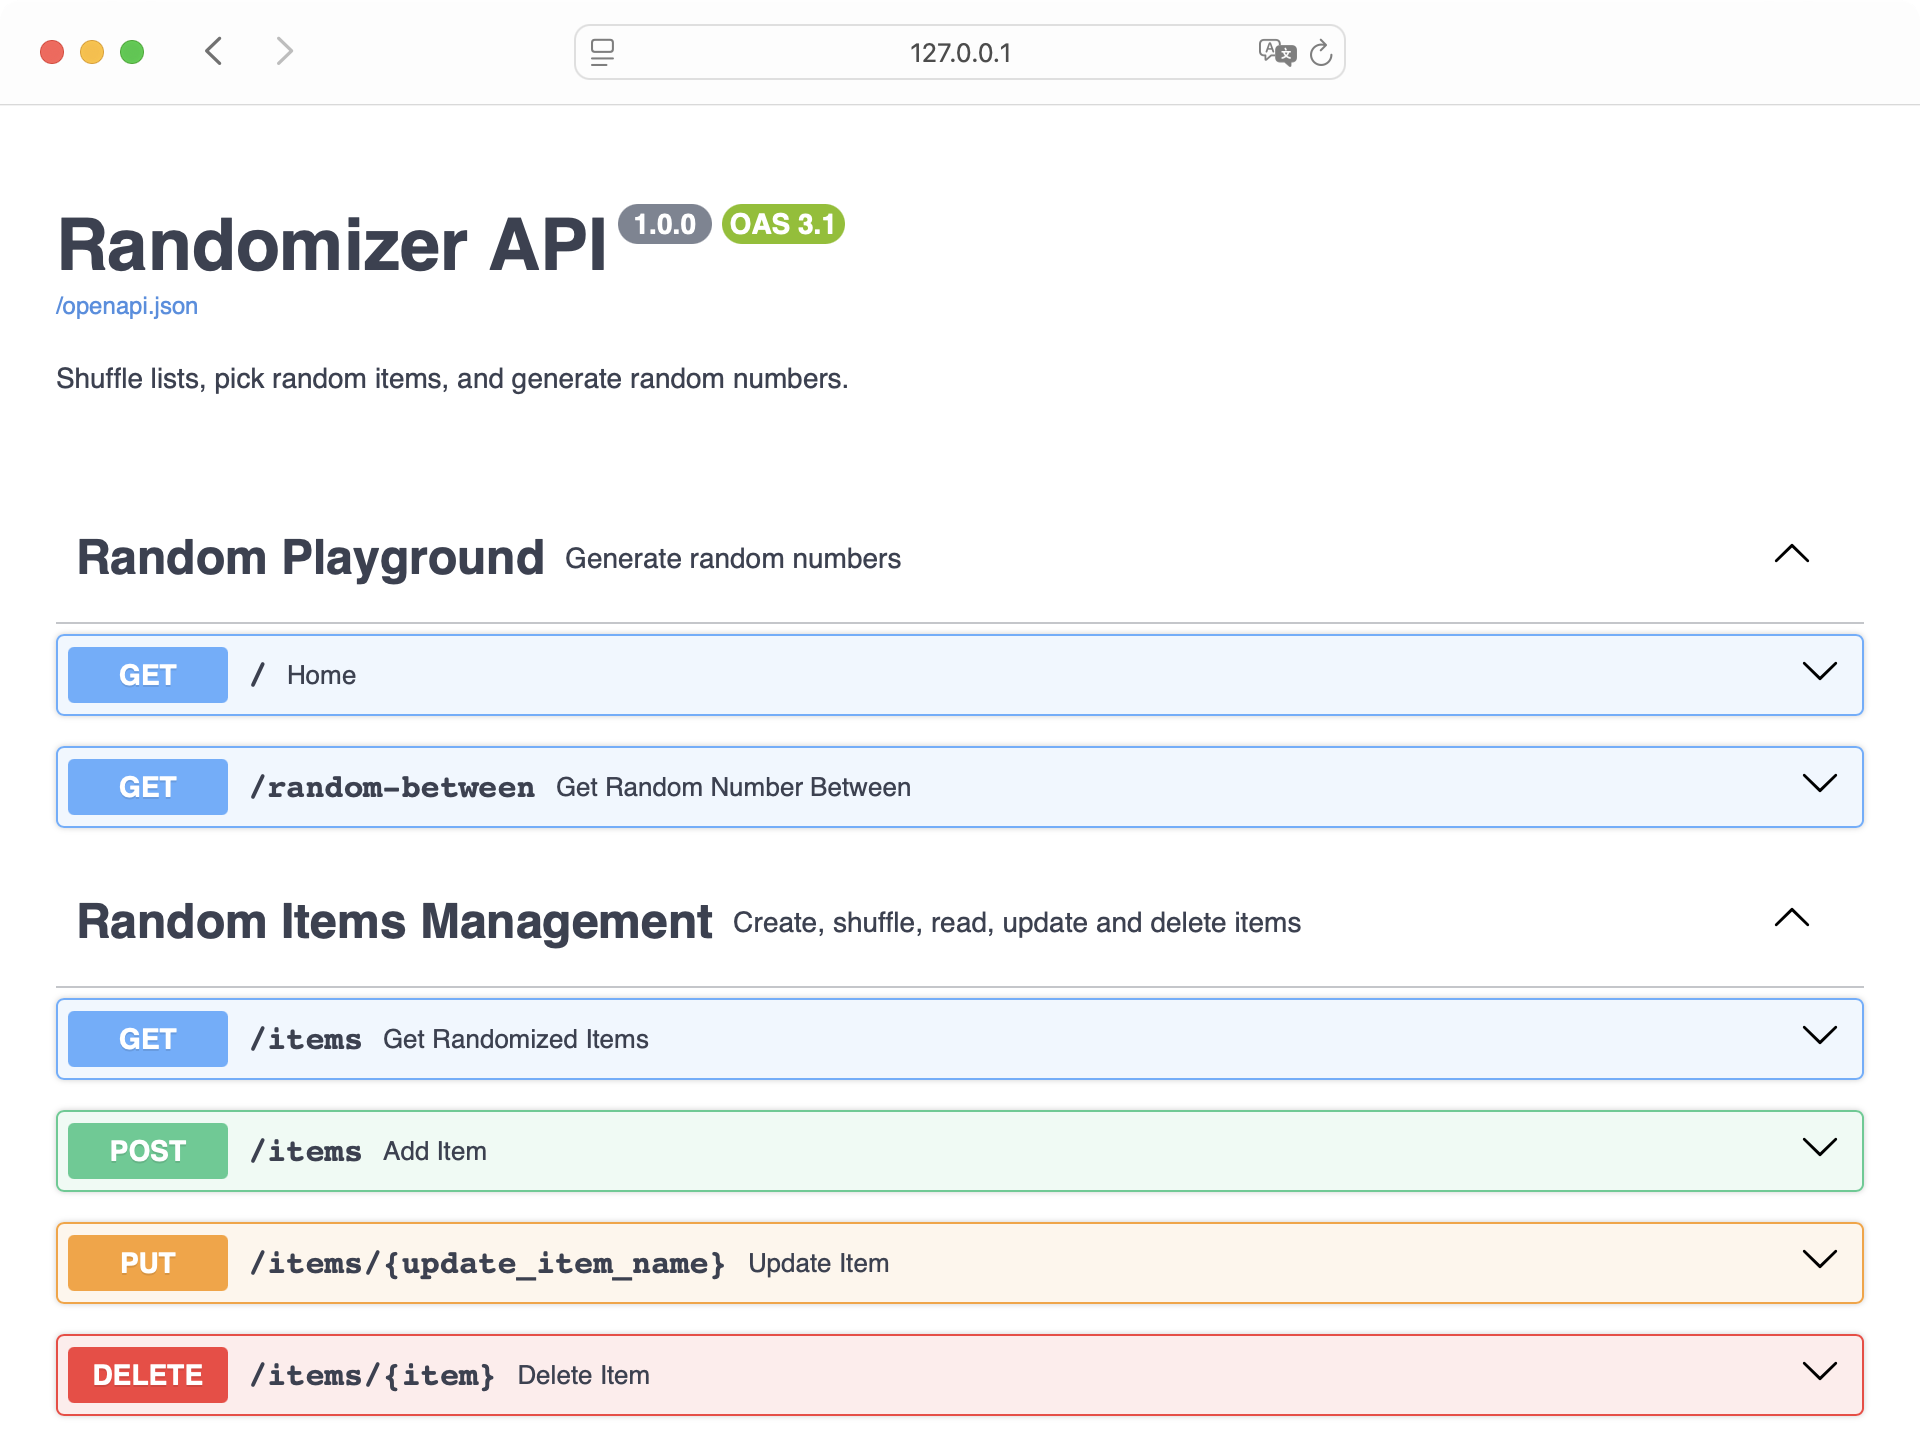Open the /openapi.json specification link
1920x1438 pixels.
coord(126,305)
